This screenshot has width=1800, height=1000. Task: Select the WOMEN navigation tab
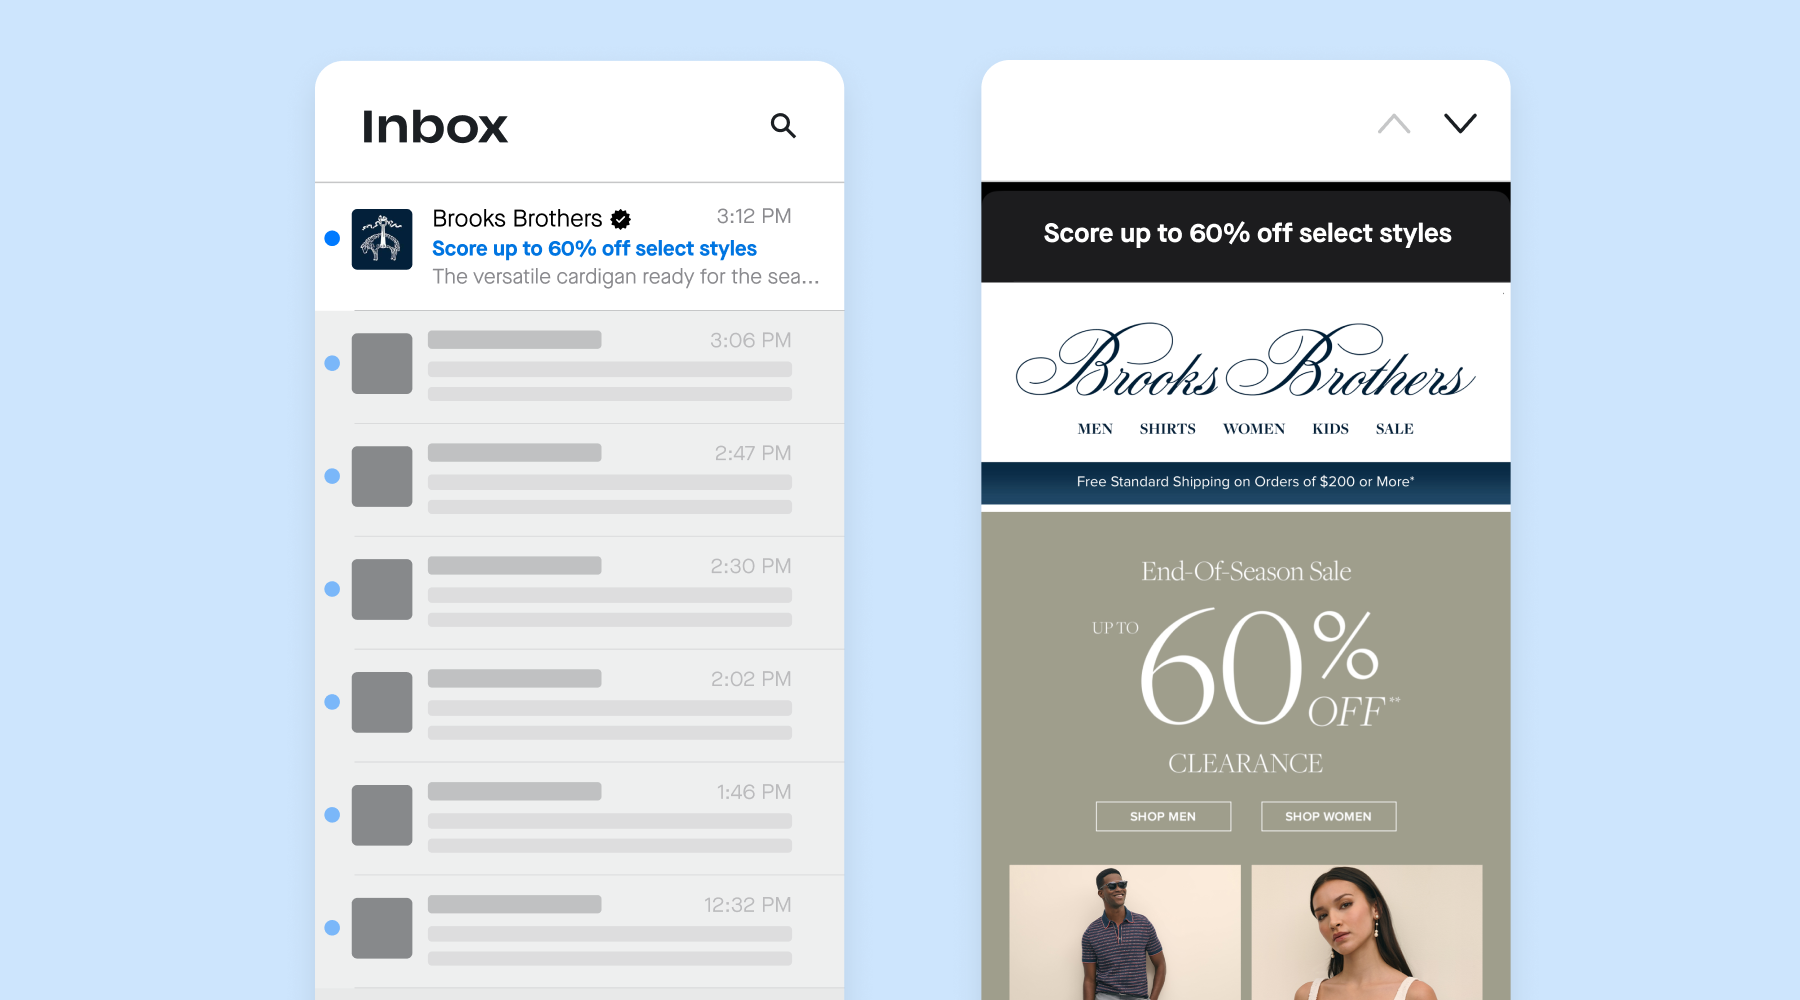1254,428
